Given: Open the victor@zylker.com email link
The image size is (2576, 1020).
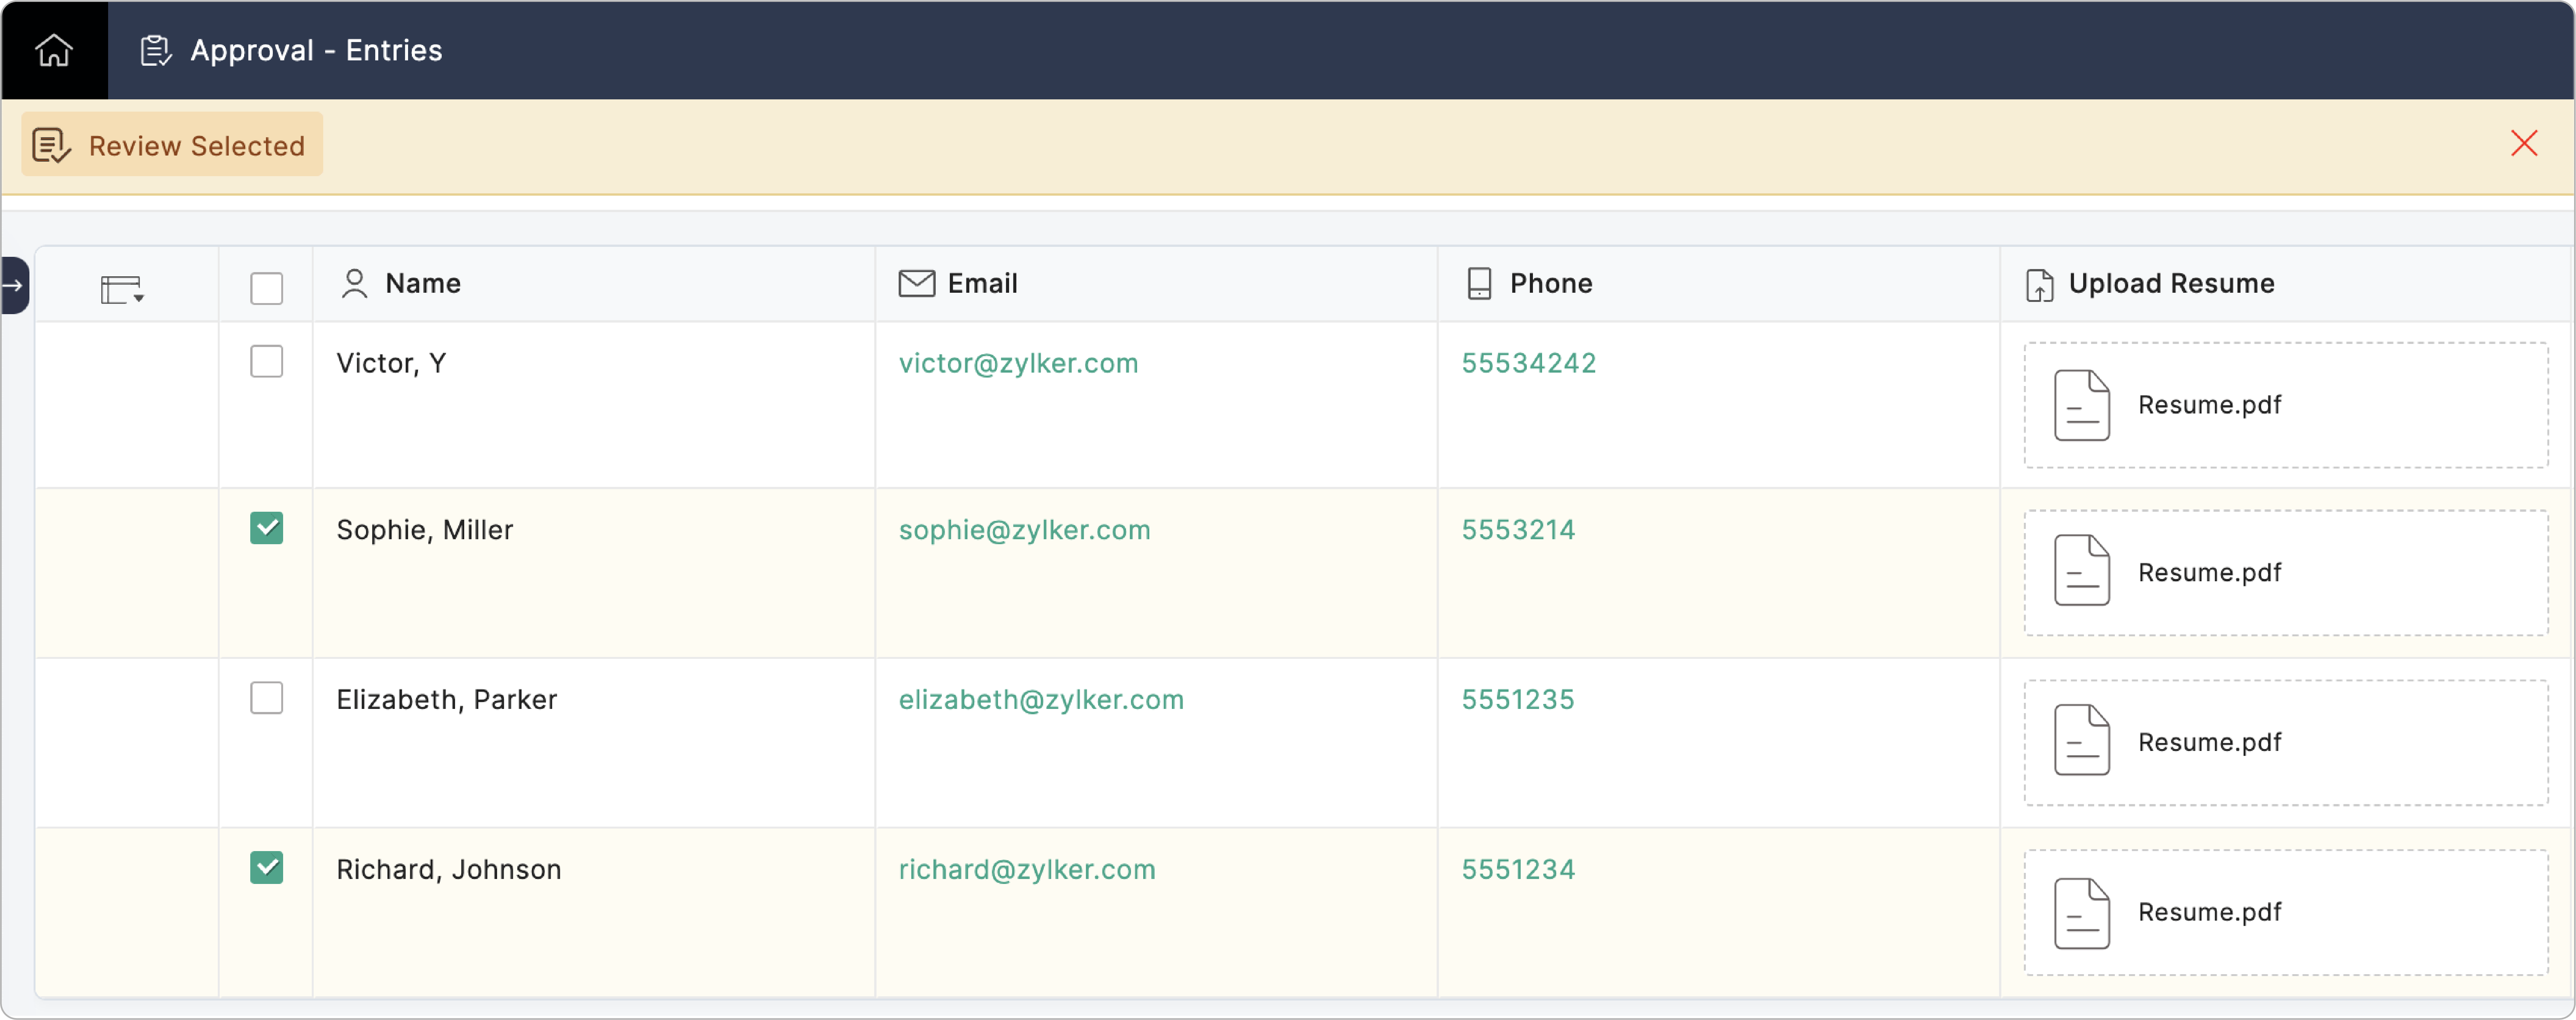Looking at the screenshot, I should click(1018, 363).
